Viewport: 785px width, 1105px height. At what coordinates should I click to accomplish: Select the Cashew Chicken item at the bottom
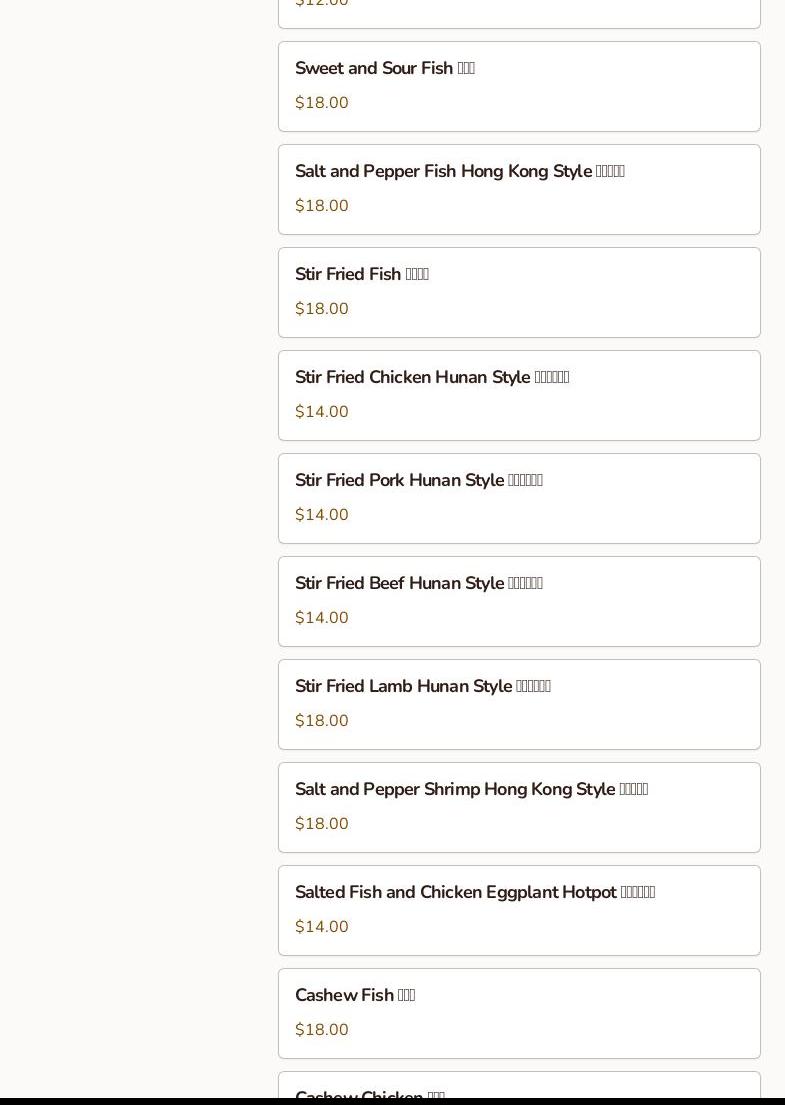(369, 1093)
